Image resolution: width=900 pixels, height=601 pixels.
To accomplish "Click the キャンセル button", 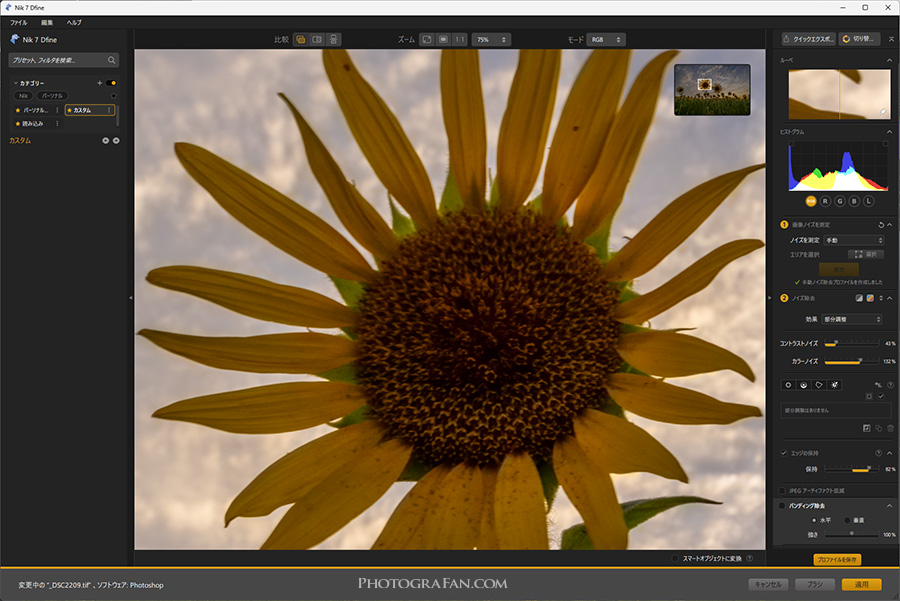I will coord(768,584).
